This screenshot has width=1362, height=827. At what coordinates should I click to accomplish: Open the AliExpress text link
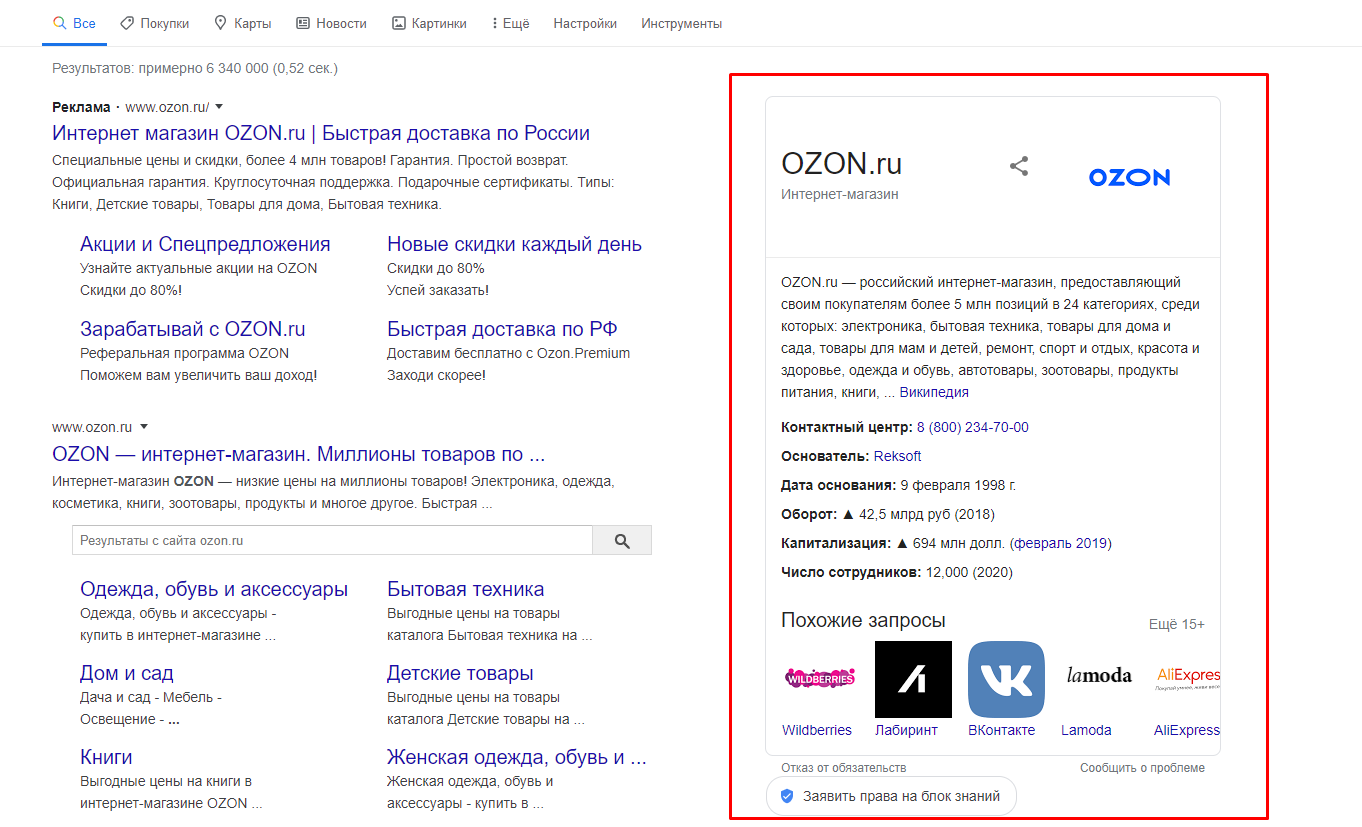click(1187, 730)
